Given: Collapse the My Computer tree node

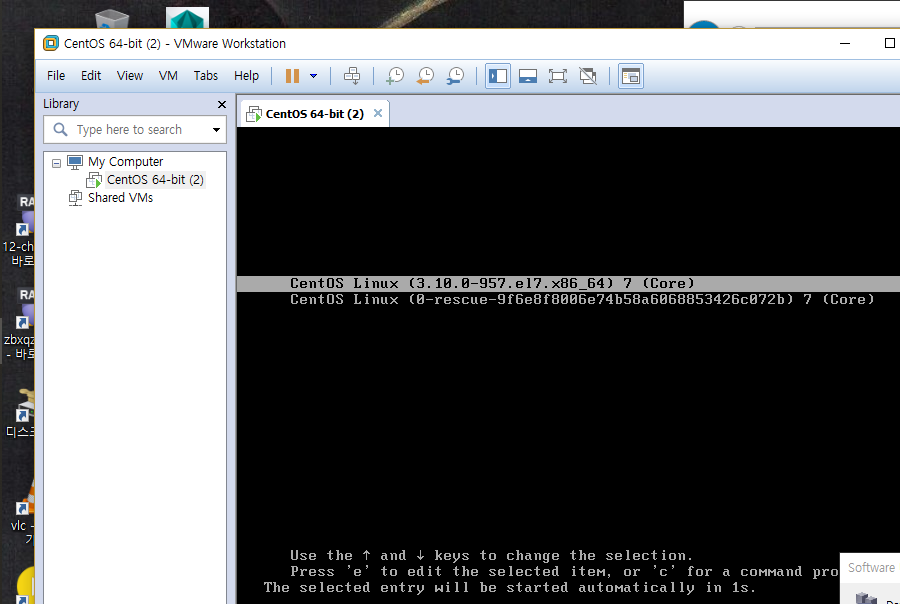Looking at the screenshot, I should coord(56,163).
